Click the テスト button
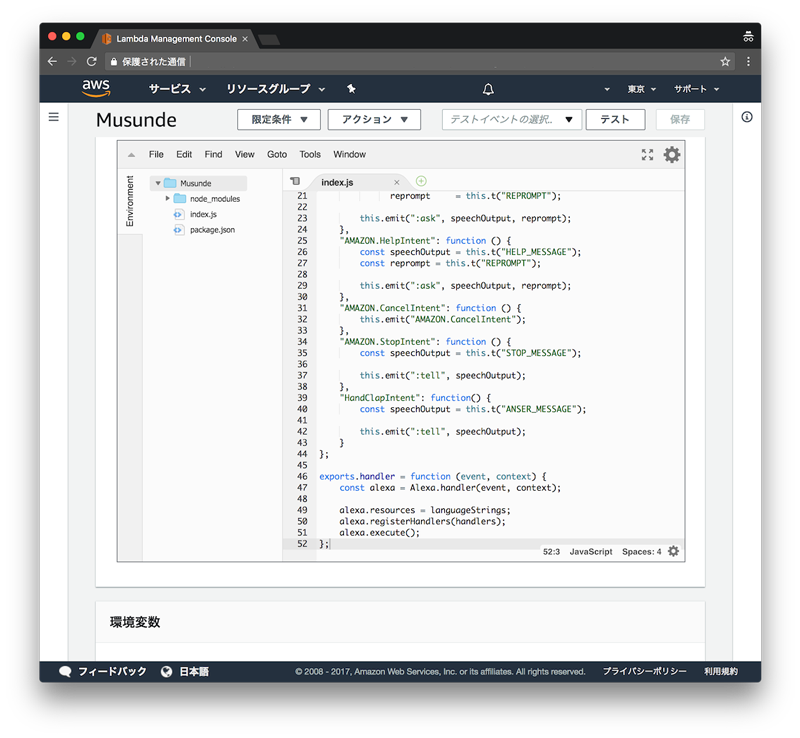 pyautogui.click(x=615, y=119)
